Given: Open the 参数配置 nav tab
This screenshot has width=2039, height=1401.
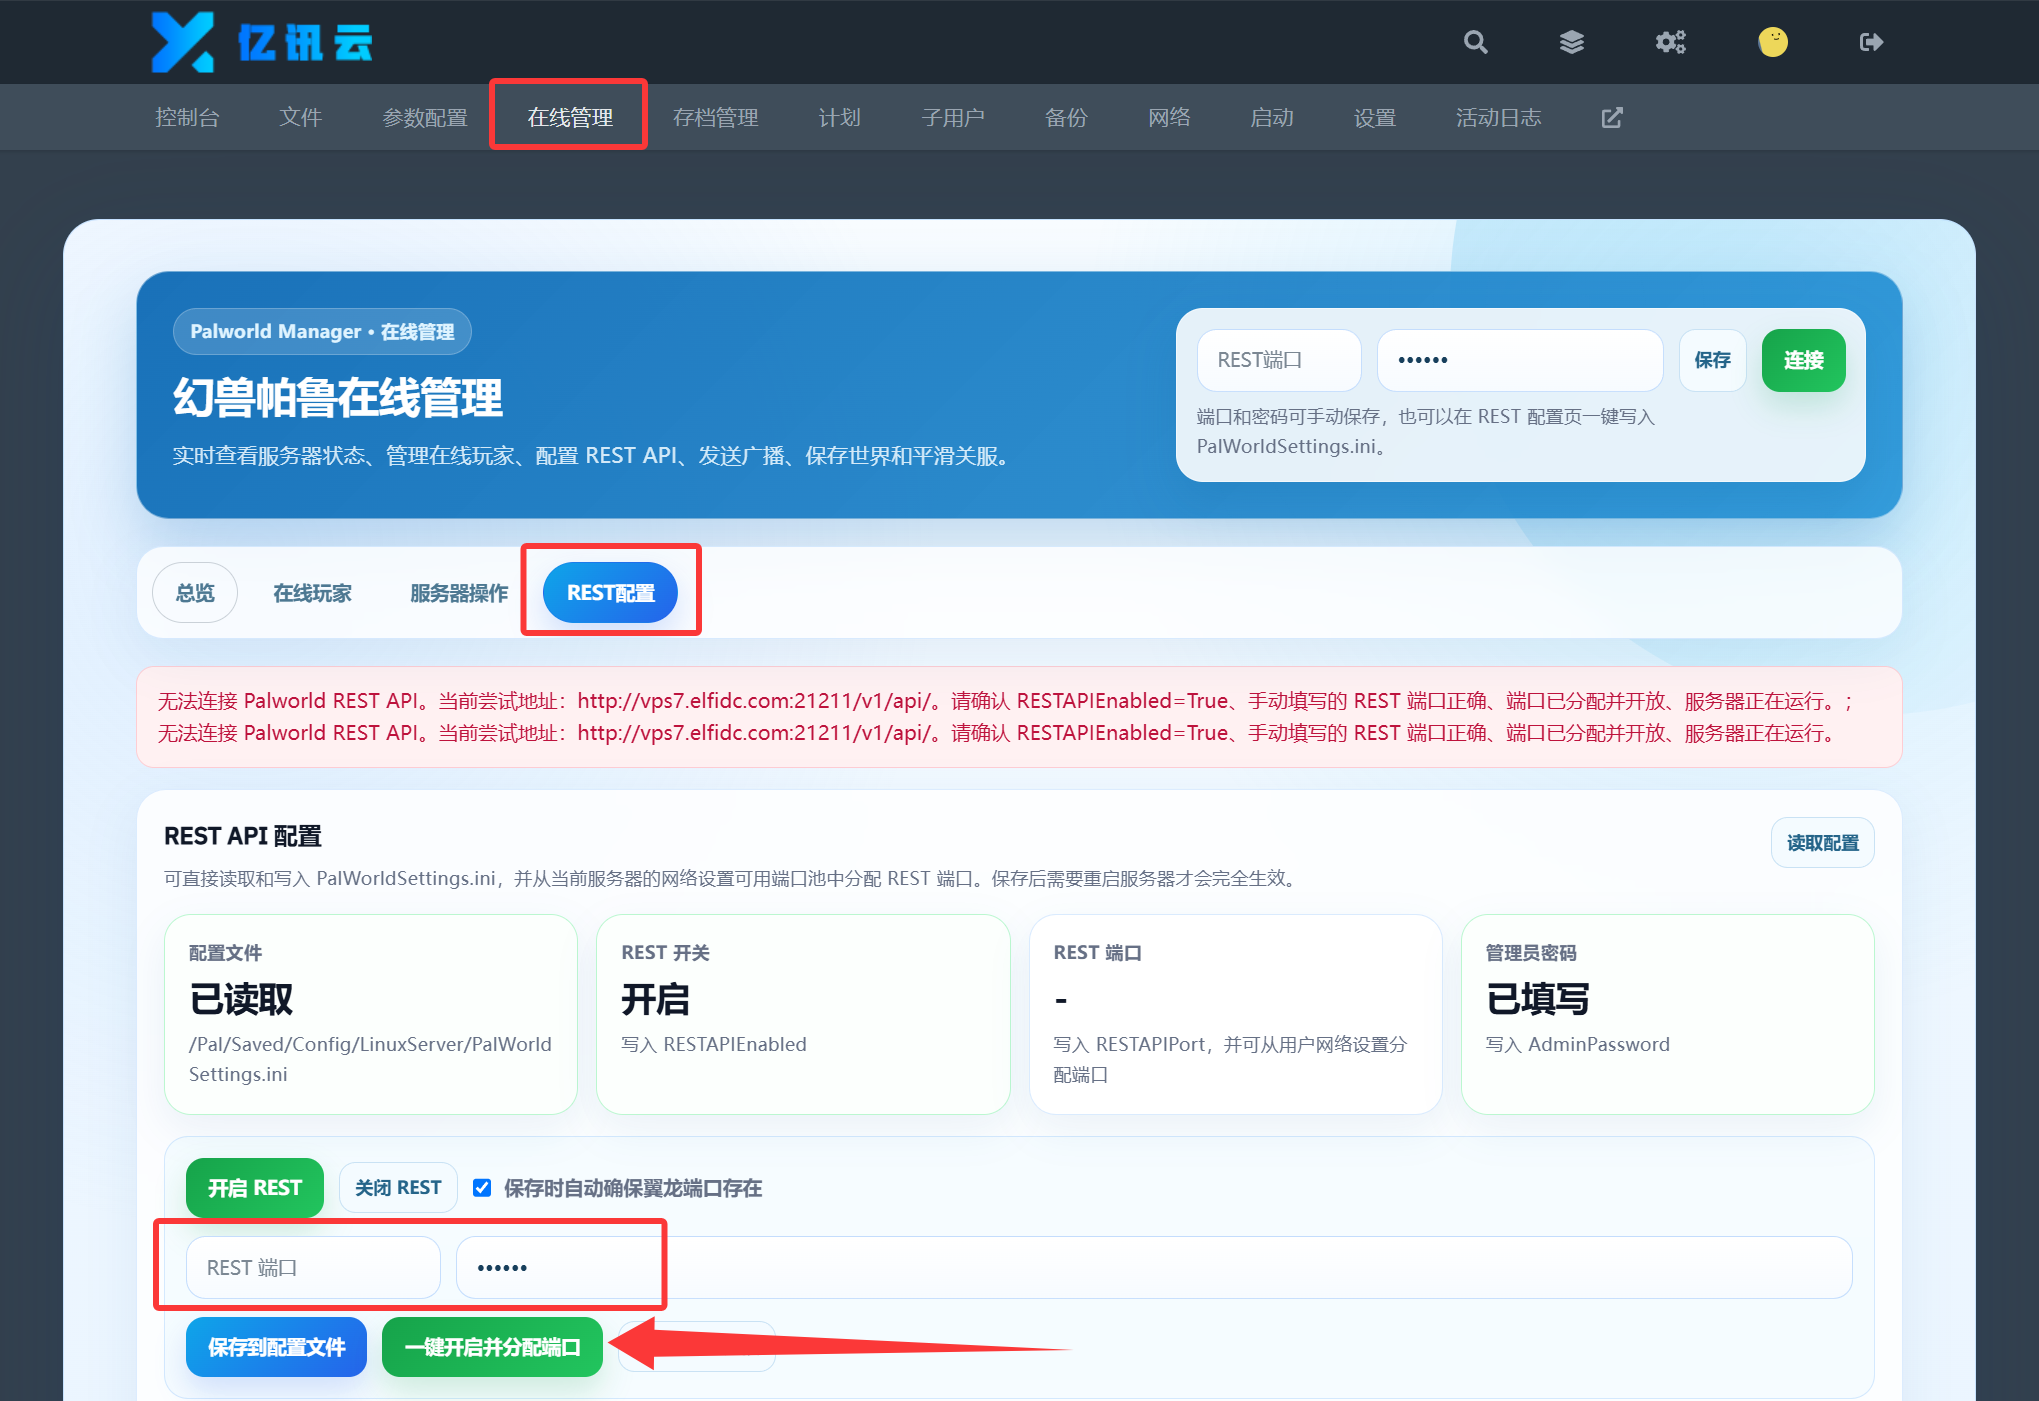Looking at the screenshot, I should (x=425, y=118).
